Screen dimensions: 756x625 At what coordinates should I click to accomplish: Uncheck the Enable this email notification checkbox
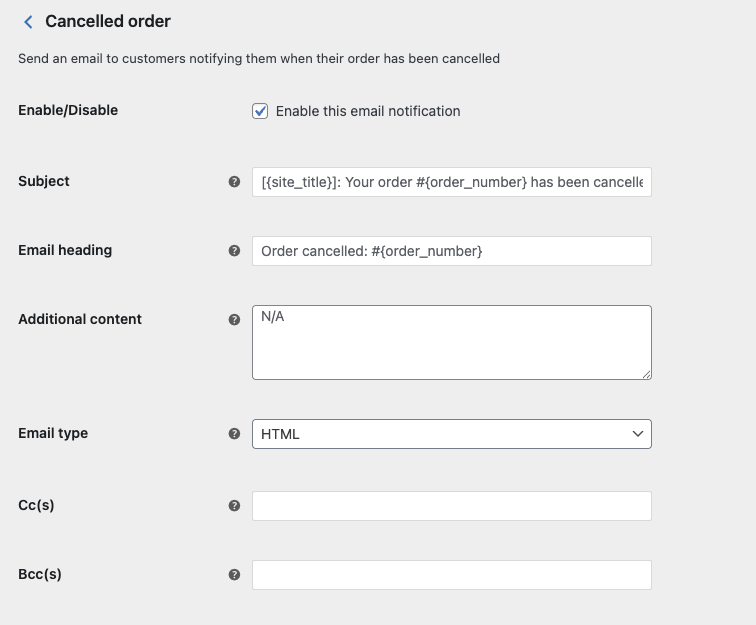(260, 111)
